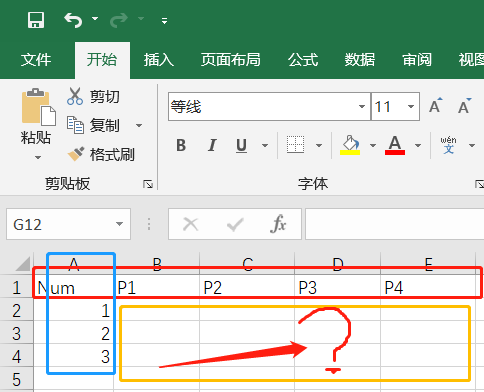The image size is (484, 392).
Task: Select row 2 header
Action: 17,311
